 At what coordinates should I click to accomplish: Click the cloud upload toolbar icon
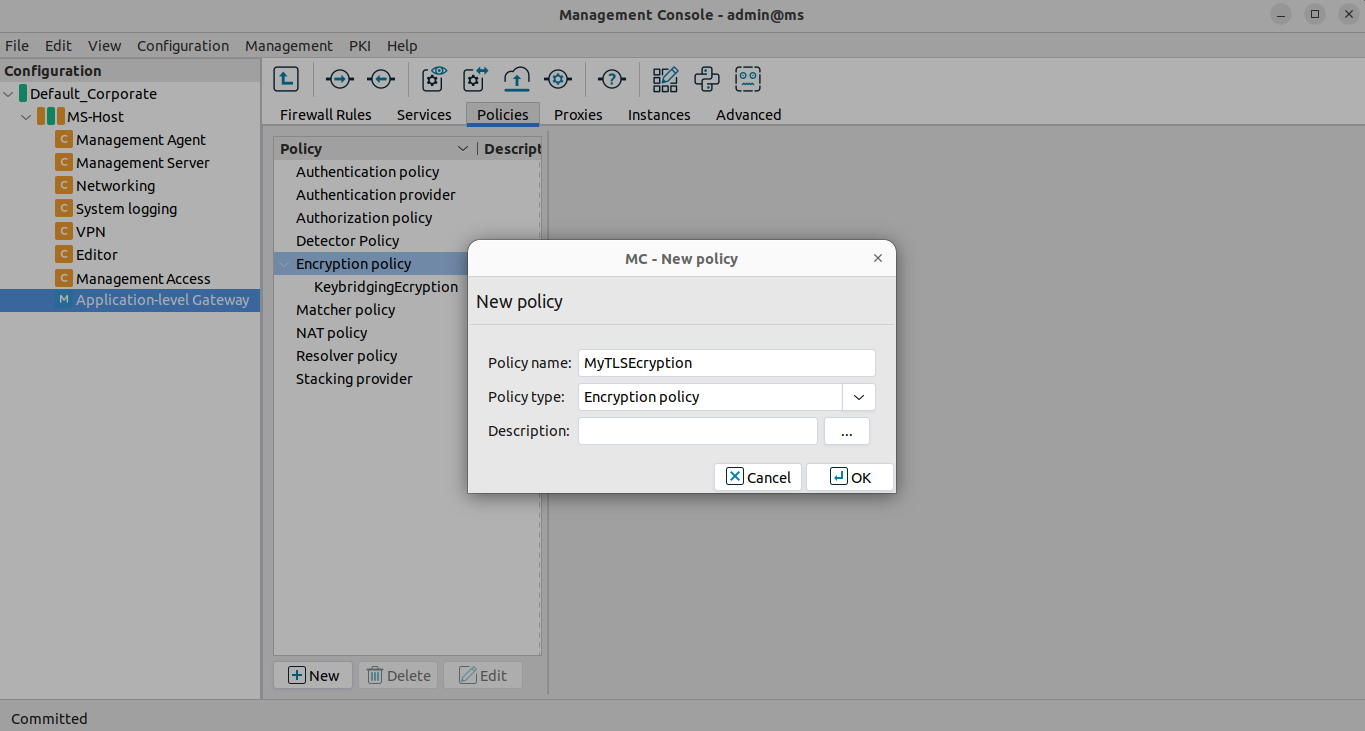point(516,79)
